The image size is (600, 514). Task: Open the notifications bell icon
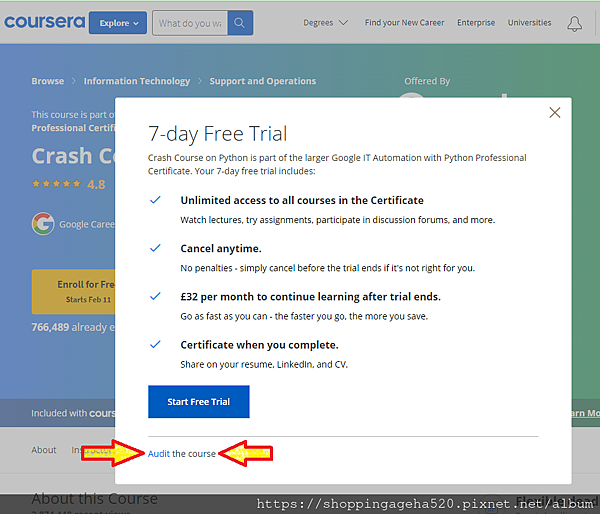[574, 24]
